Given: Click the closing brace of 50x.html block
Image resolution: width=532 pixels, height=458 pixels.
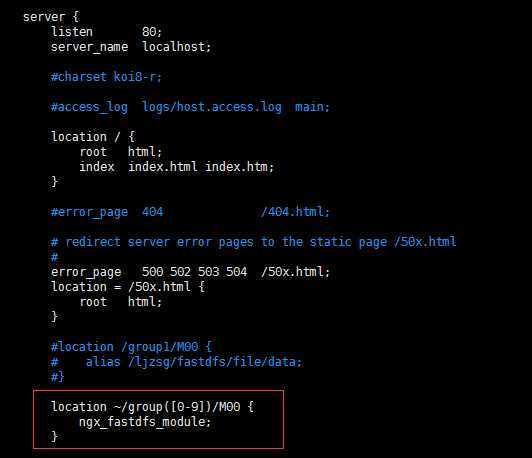Looking at the screenshot, I should pos(54,317).
